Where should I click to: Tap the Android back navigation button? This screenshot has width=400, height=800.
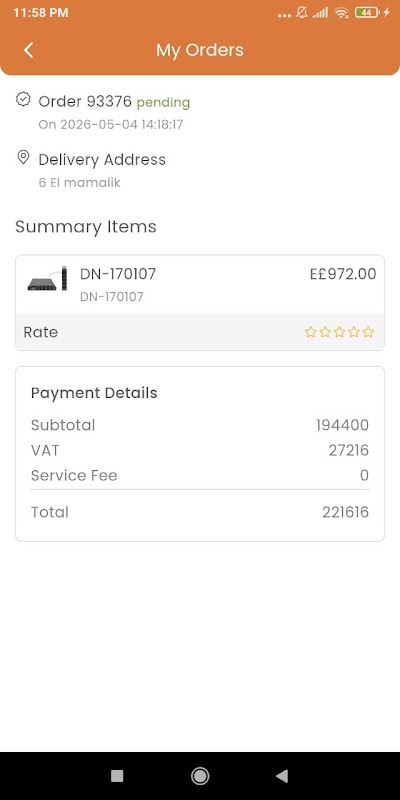(282, 776)
